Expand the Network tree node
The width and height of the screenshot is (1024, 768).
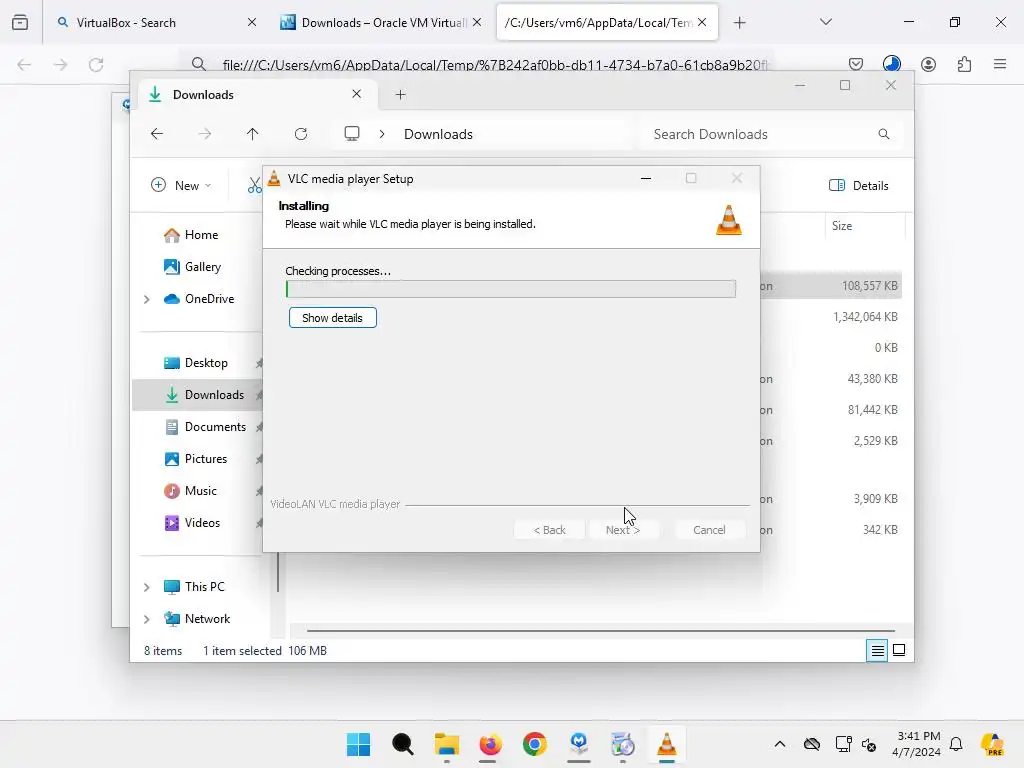click(147, 619)
